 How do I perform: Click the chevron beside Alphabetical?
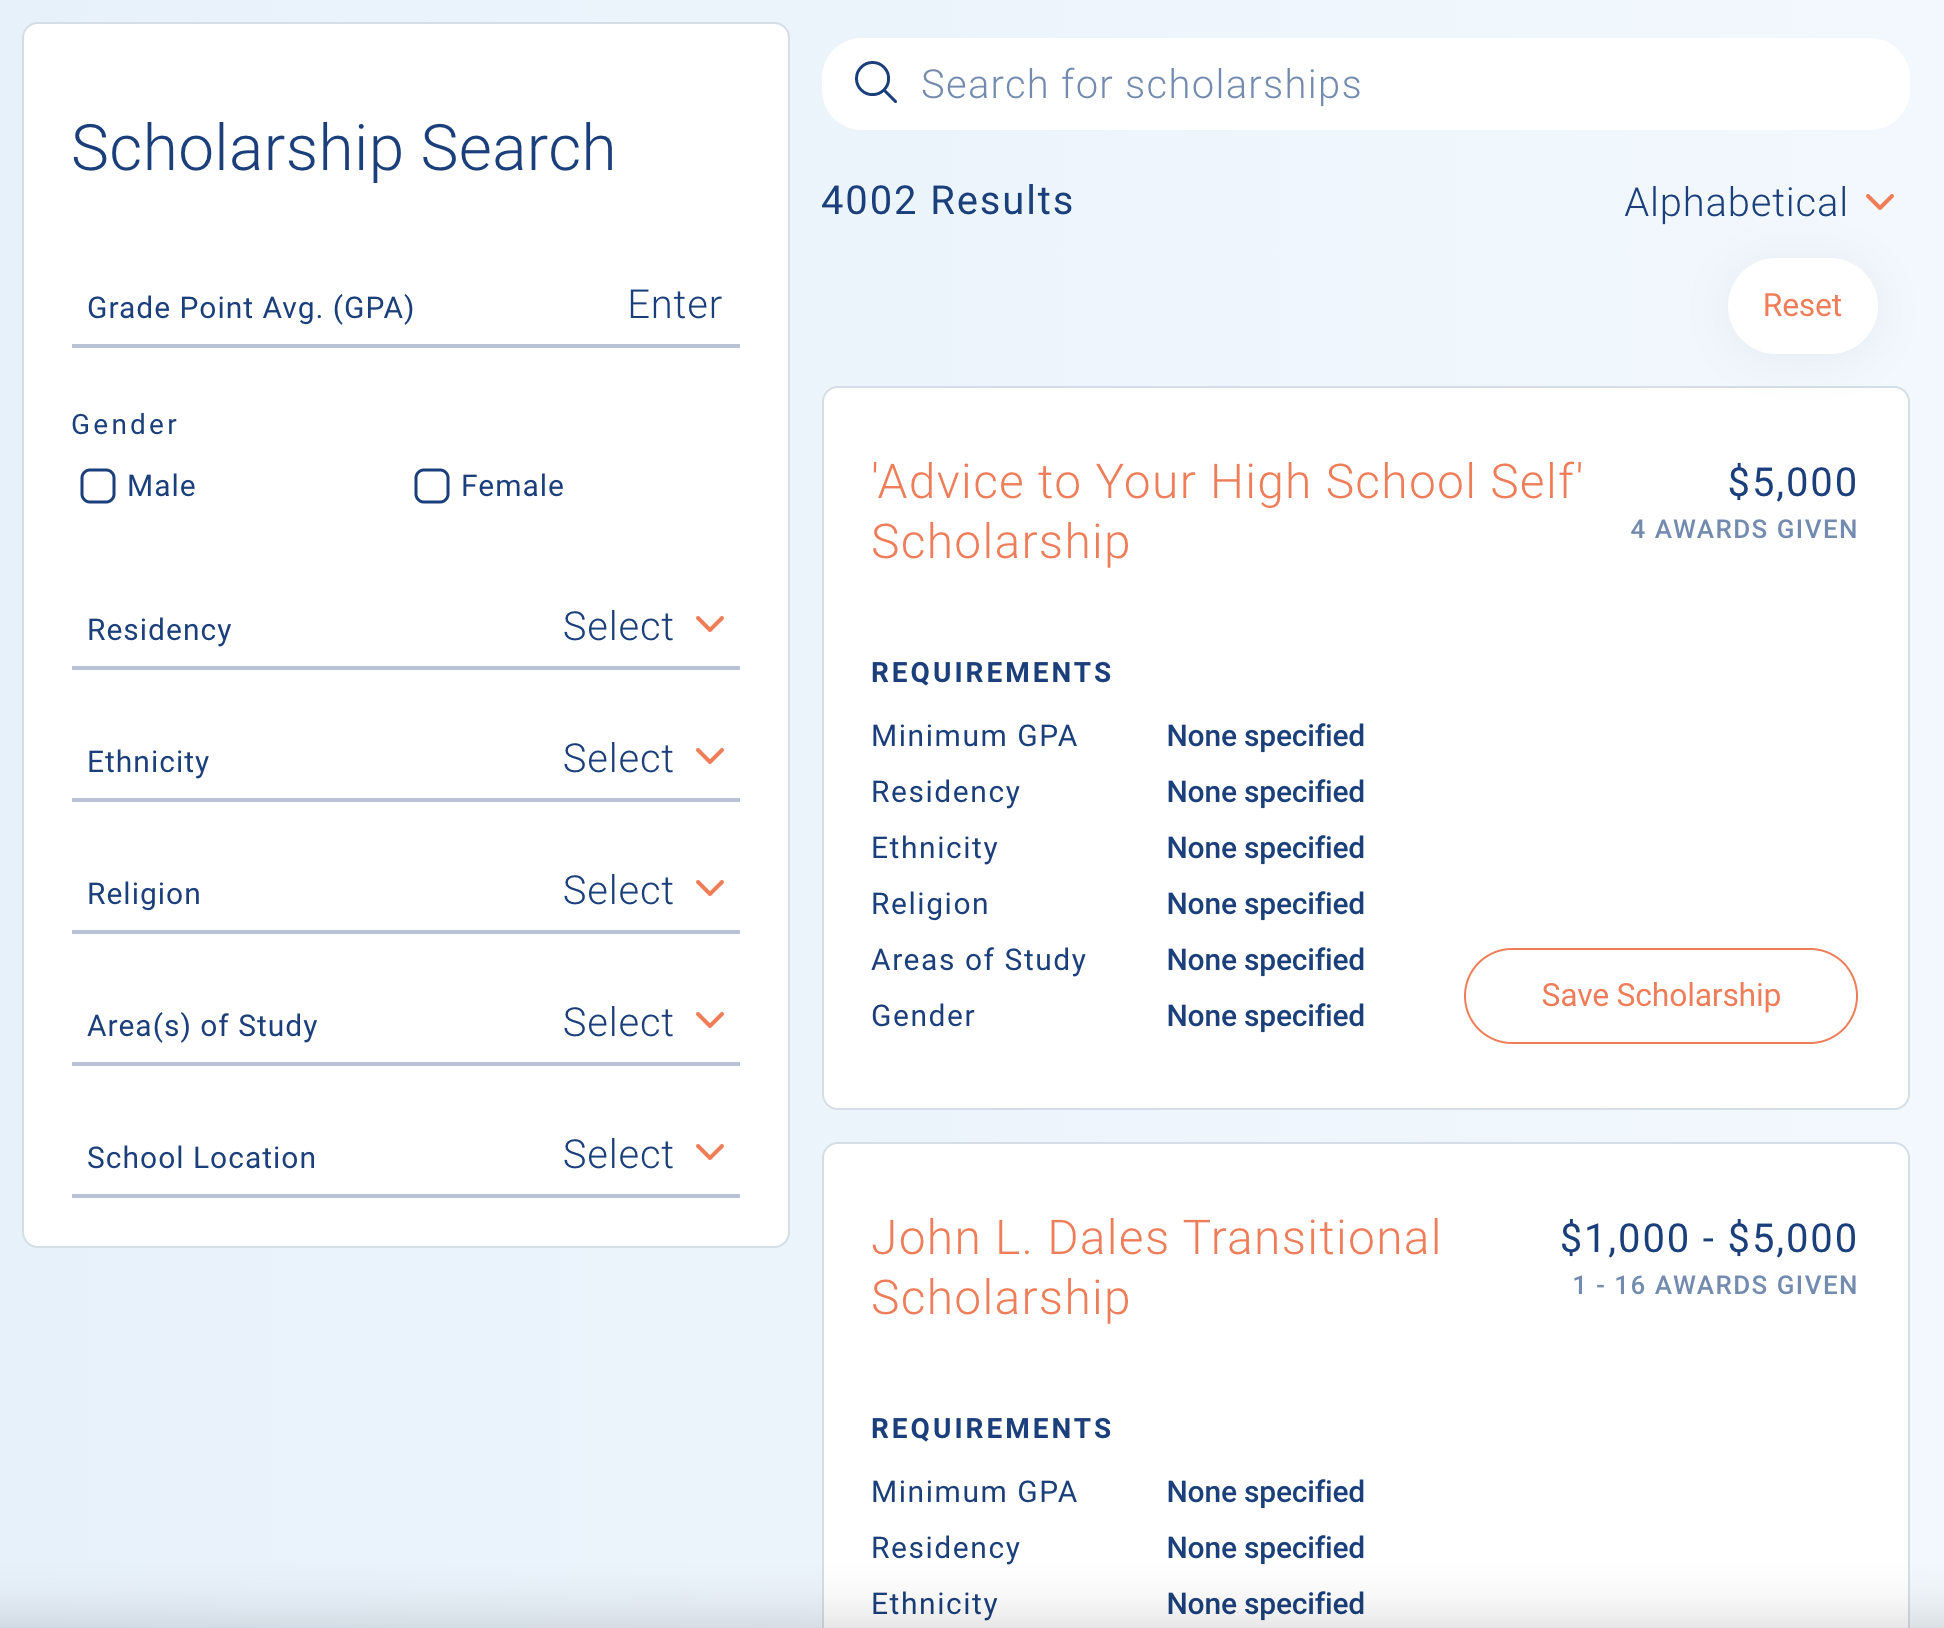(1881, 202)
